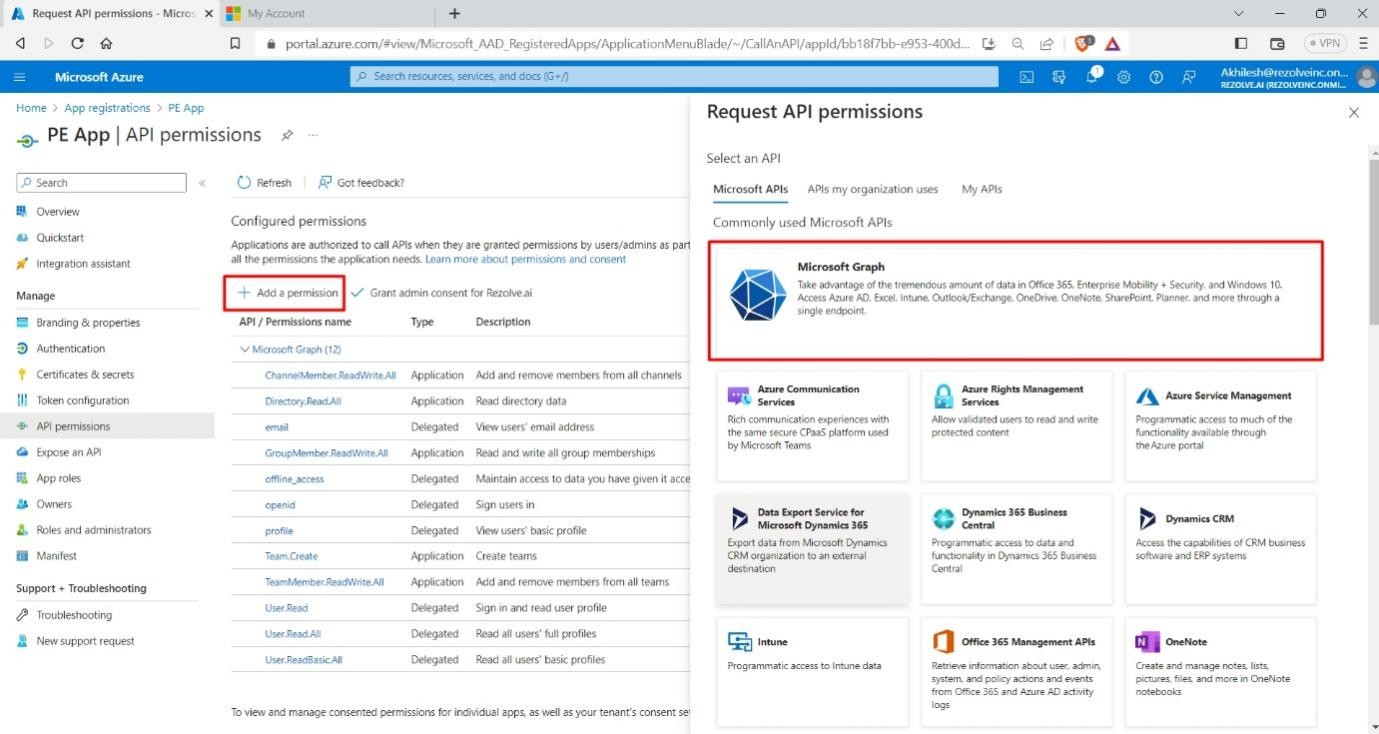Select the Azure Rights Management Services card
Screen dimensions: 1379x734
click(x=1016, y=426)
